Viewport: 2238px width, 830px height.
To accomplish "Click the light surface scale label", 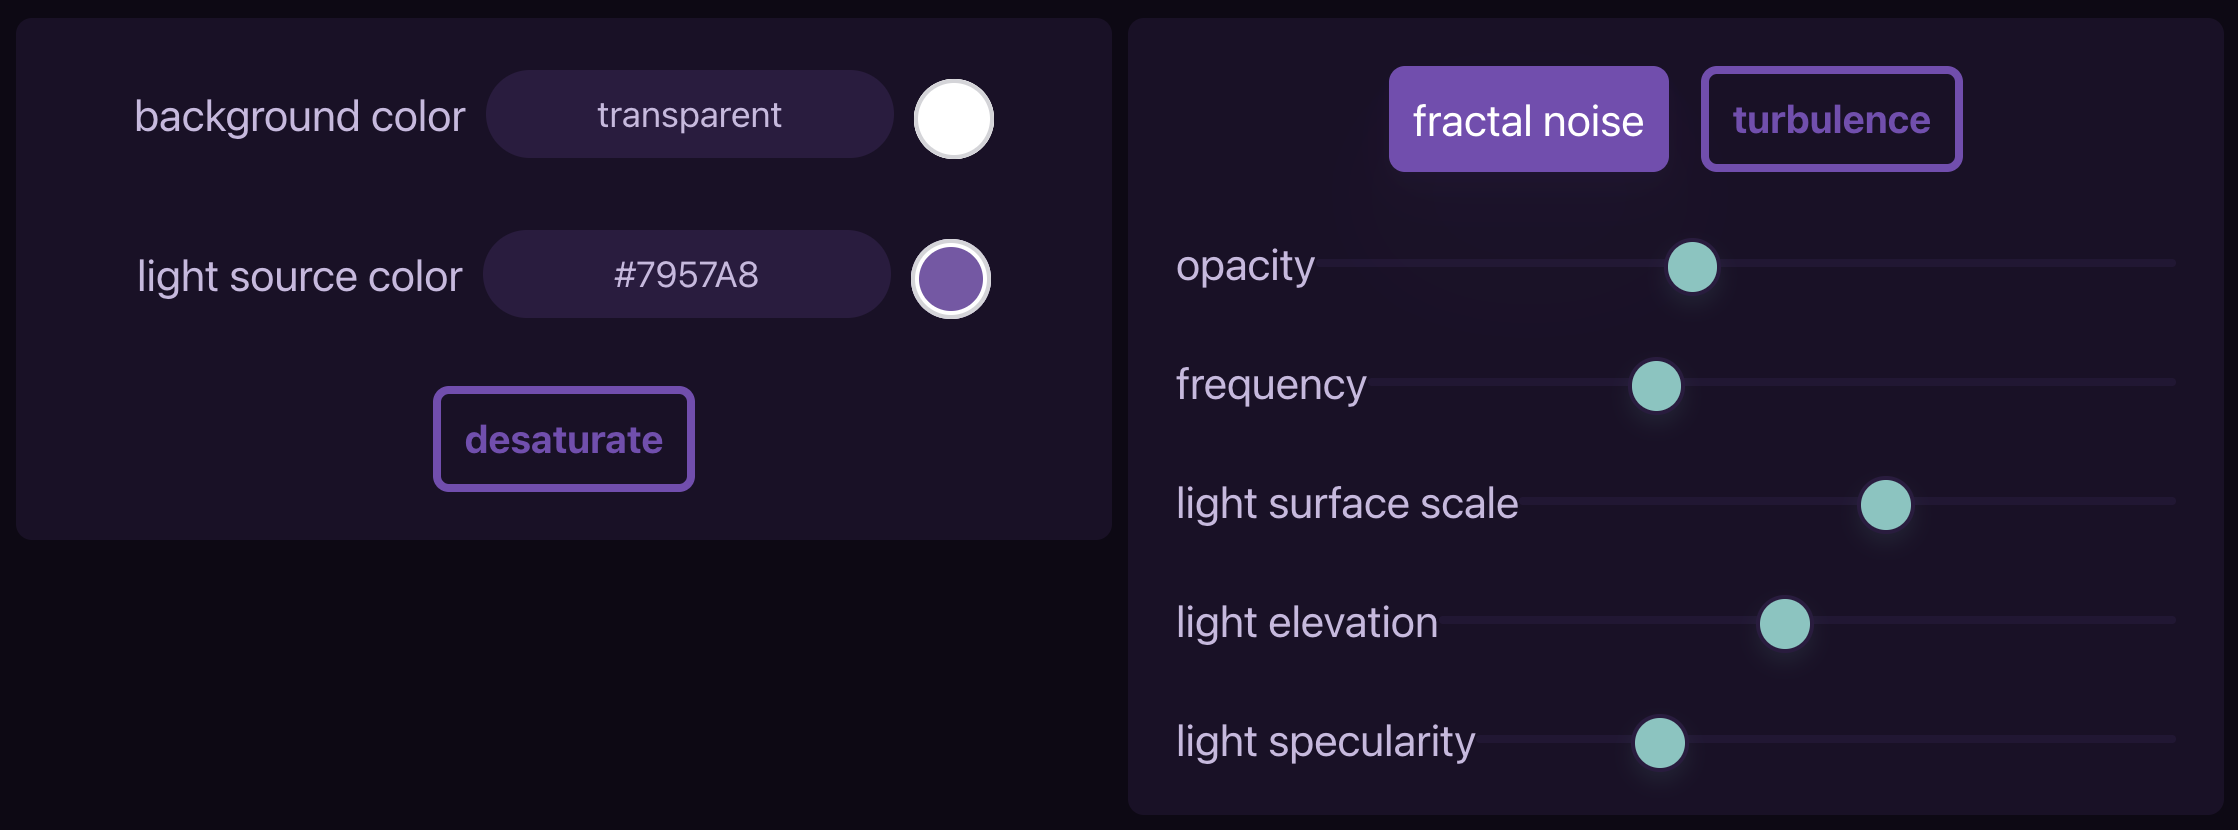I will click(1346, 504).
